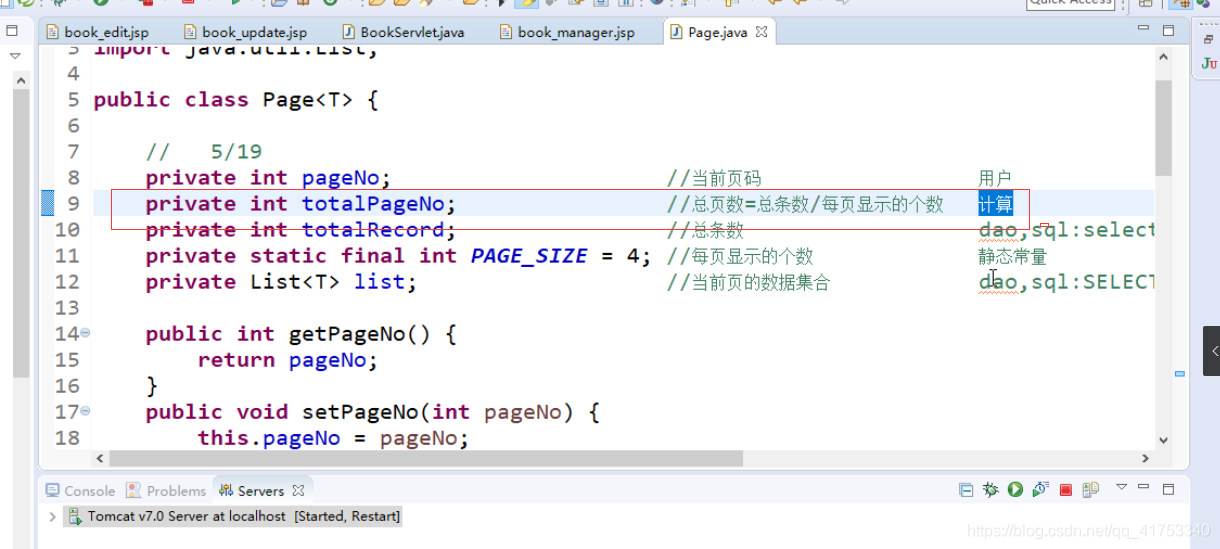
Task: Click the text 用户 on line 8
Action: coord(995,178)
